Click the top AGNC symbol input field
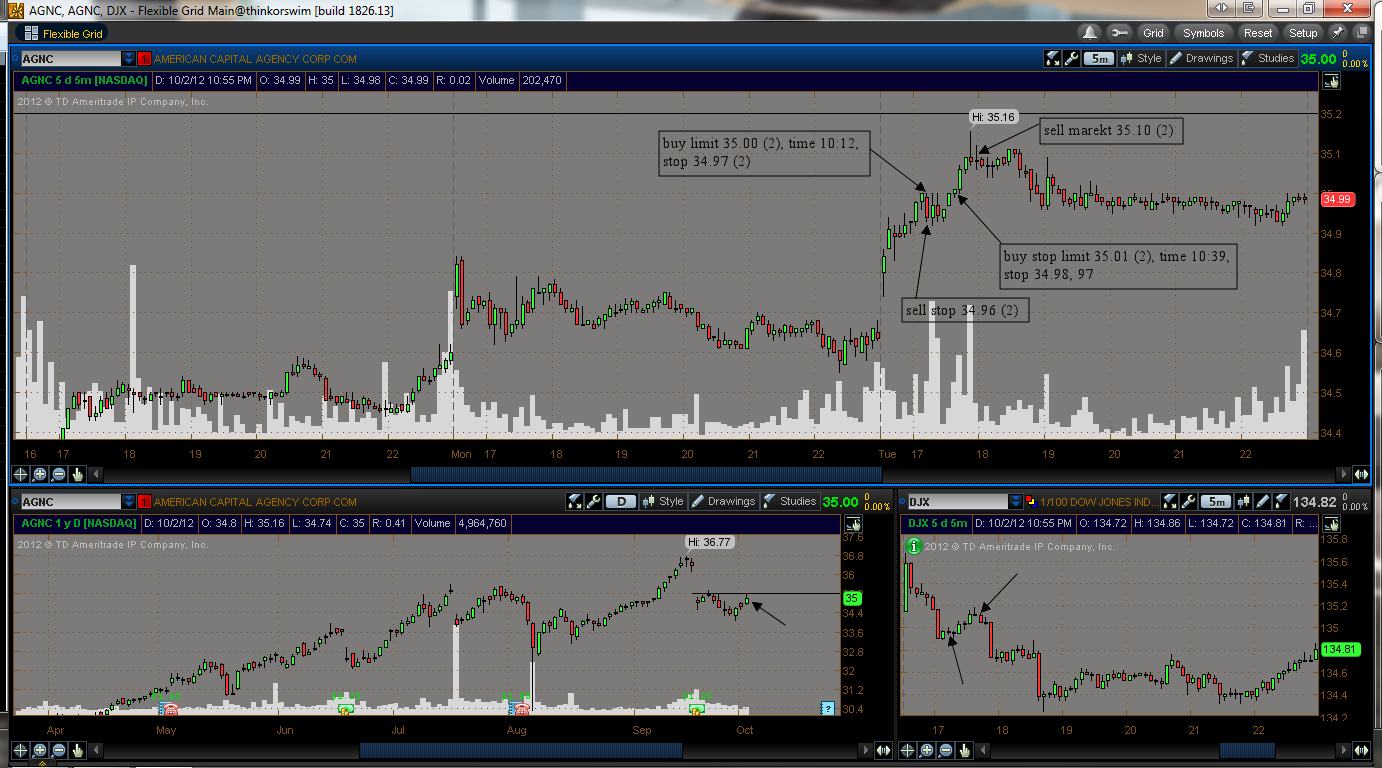Screen dimensions: 1382x768 (69, 59)
